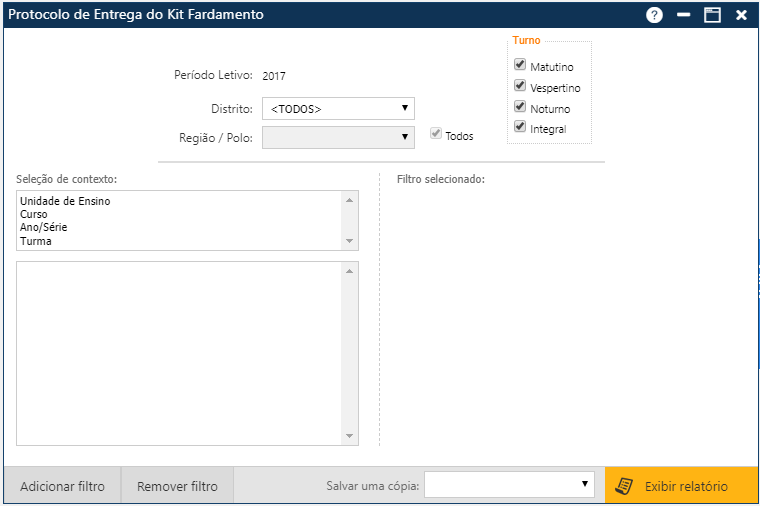Select Unidade de Ensino in context list
760x506 pixels.
pos(65,201)
